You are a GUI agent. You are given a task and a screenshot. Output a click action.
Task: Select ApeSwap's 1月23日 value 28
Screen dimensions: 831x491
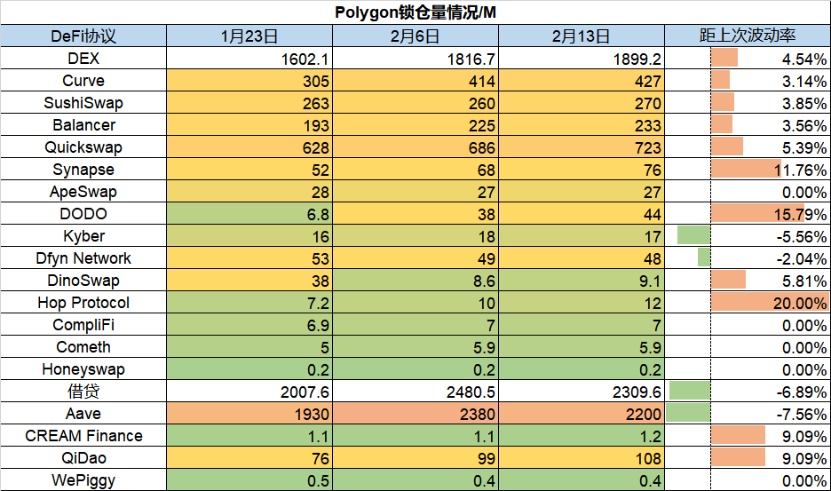[x=249, y=191]
